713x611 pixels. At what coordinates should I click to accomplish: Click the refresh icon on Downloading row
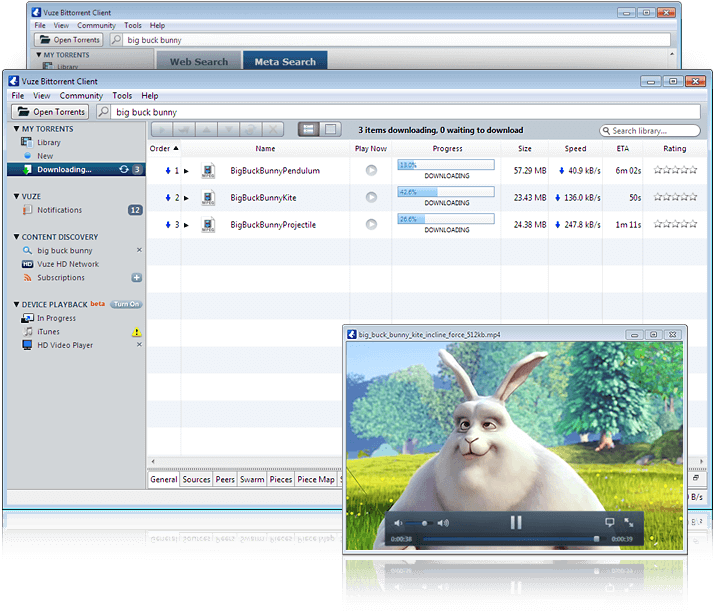[x=124, y=170]
